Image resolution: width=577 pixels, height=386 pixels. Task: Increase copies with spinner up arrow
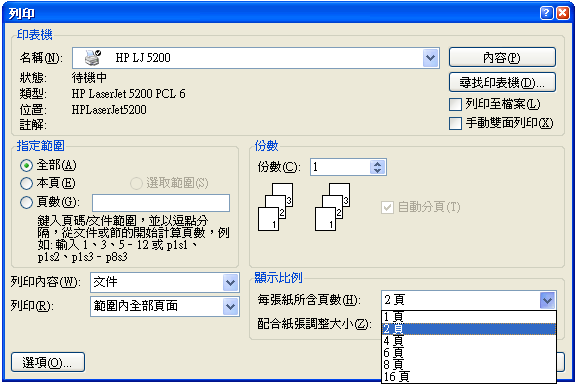coord(377,164)
